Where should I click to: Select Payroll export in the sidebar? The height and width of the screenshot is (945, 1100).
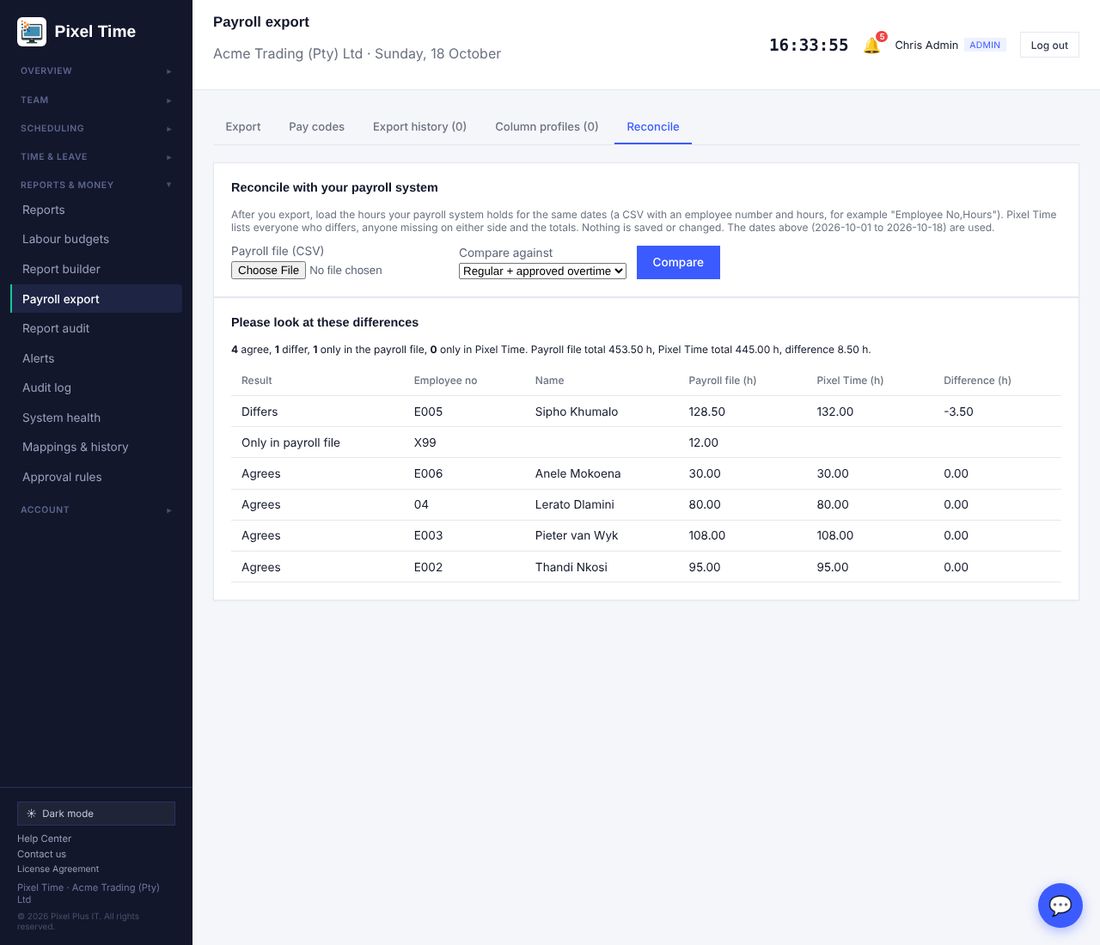pyautogui.click(x=96, y=299)
